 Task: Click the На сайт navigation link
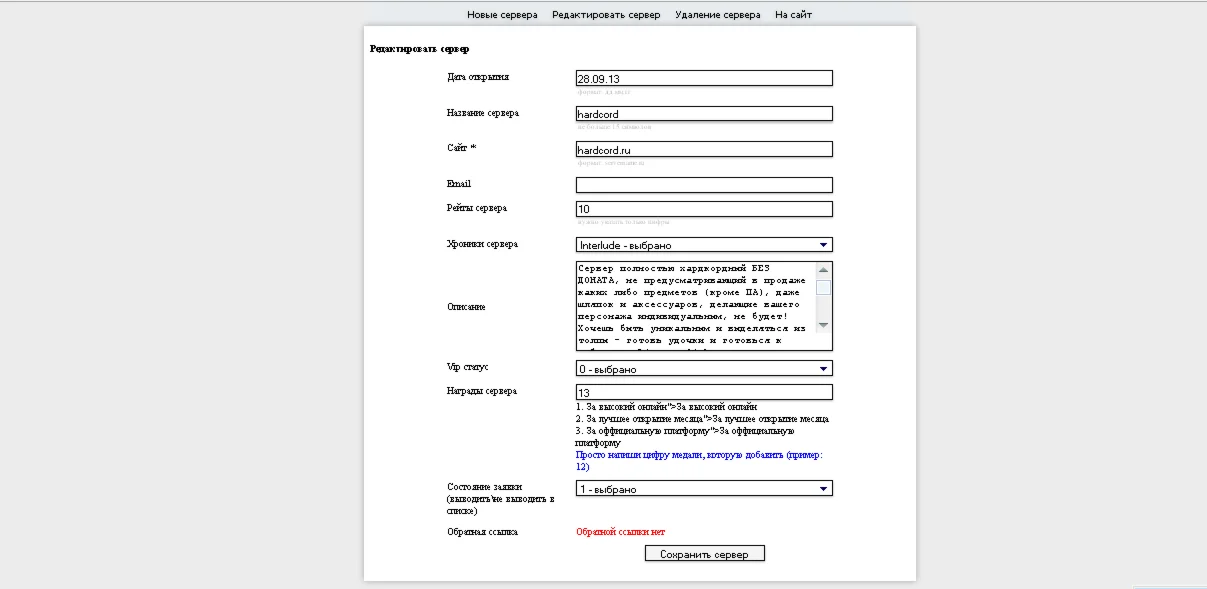[x=793, y=15]
